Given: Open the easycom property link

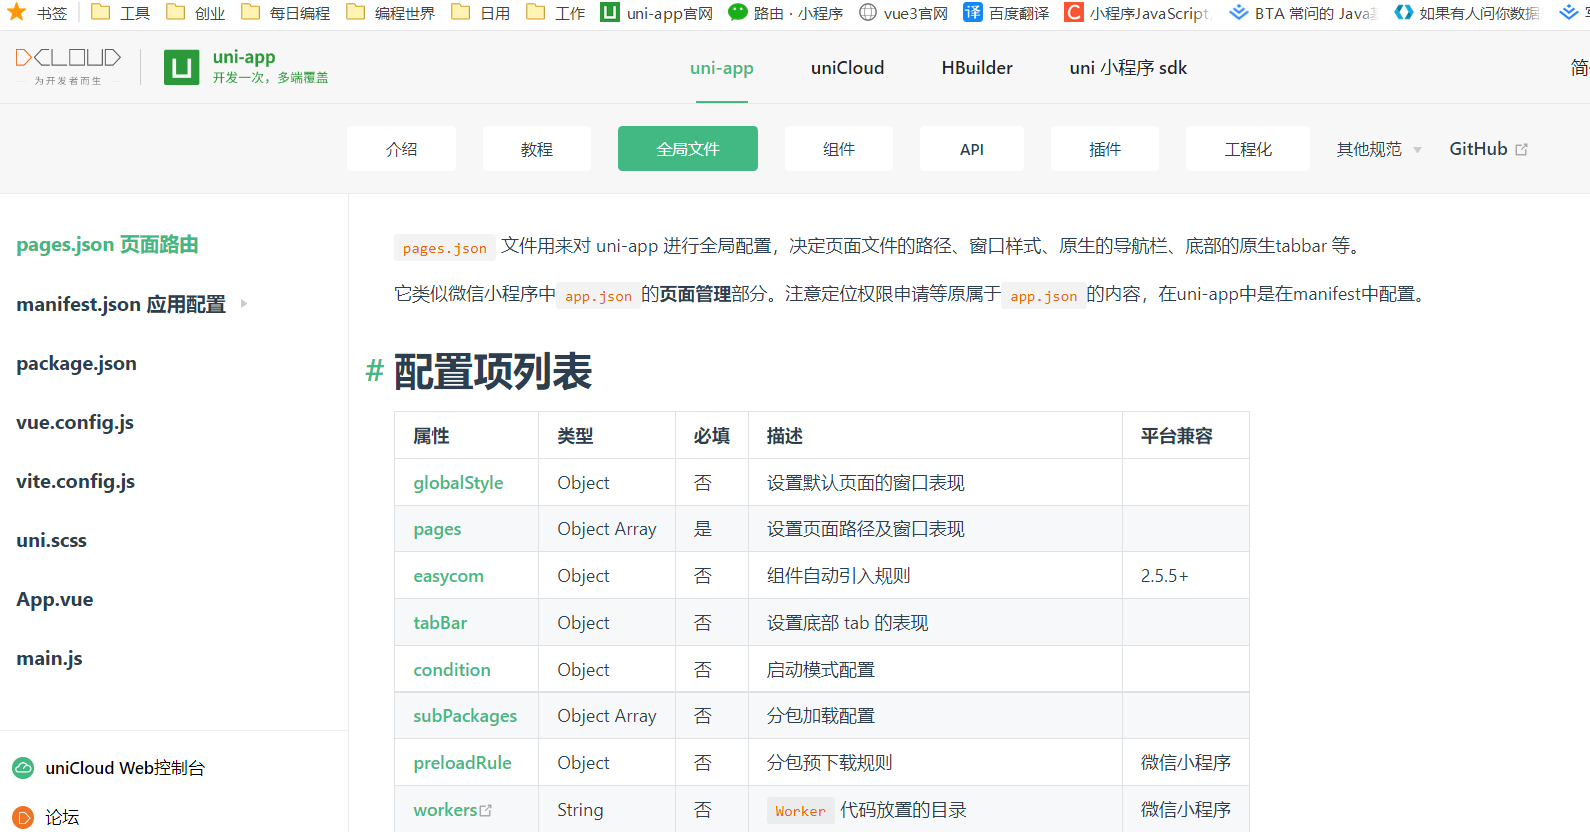Looking at the screenshot, I should coord(448,576).
